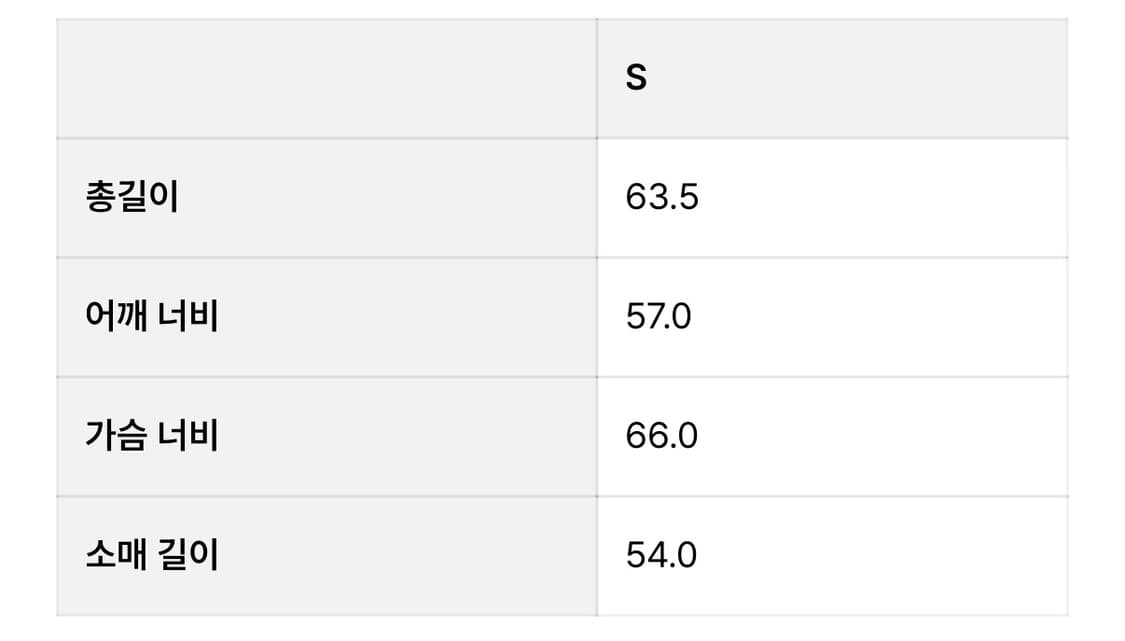Click the 63.5 total length value
The image size is (1125, 641).
click(x=662, y=198)
